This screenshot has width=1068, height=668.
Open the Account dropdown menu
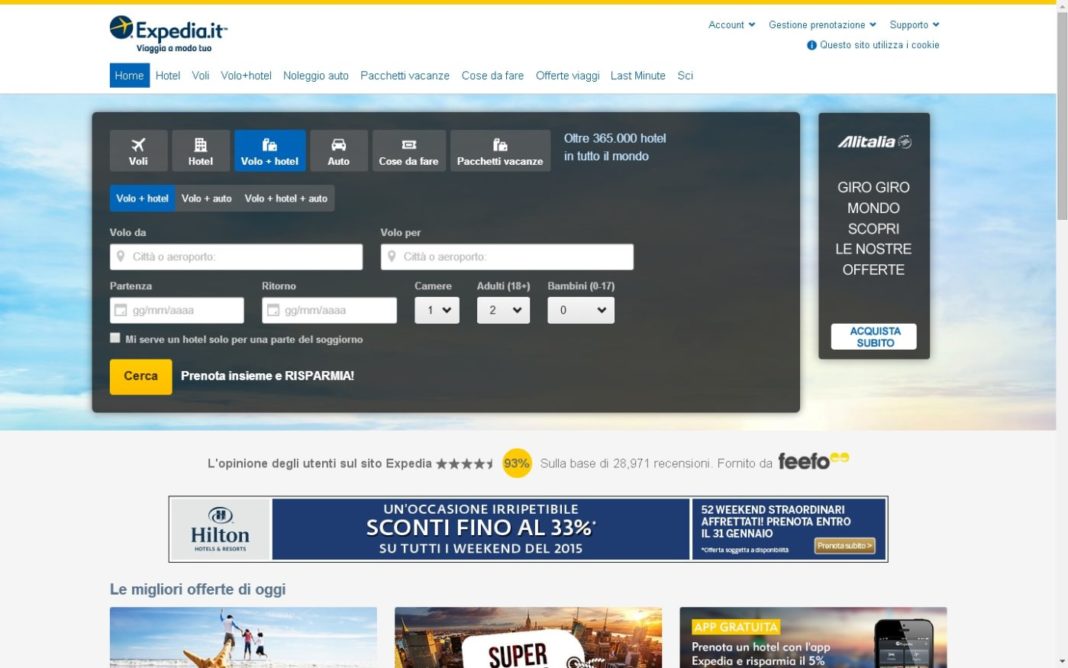pos(732,25)
